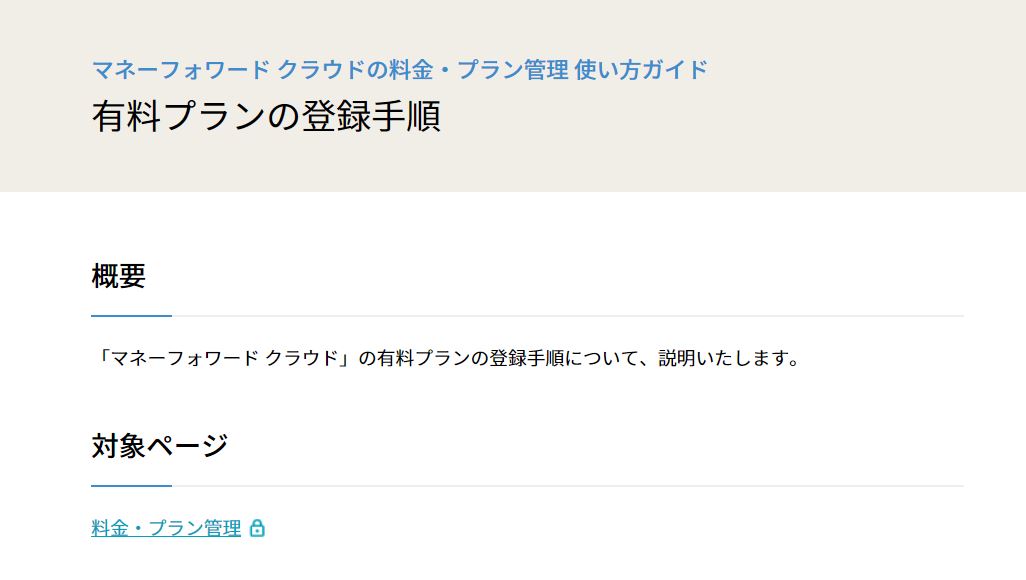Click the gray divider line under 概要
The image size is (1026, 580).
(x=568, y=316)
